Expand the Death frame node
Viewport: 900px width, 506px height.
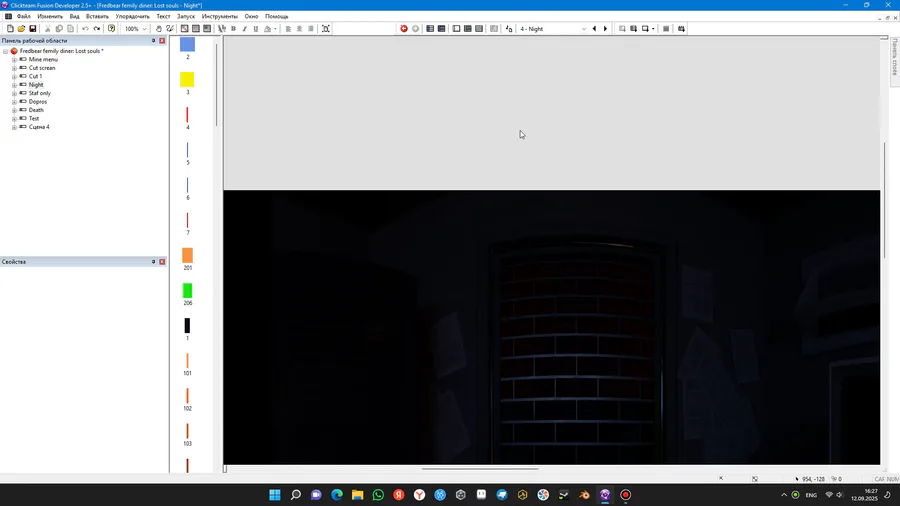[x=14, y=110]
